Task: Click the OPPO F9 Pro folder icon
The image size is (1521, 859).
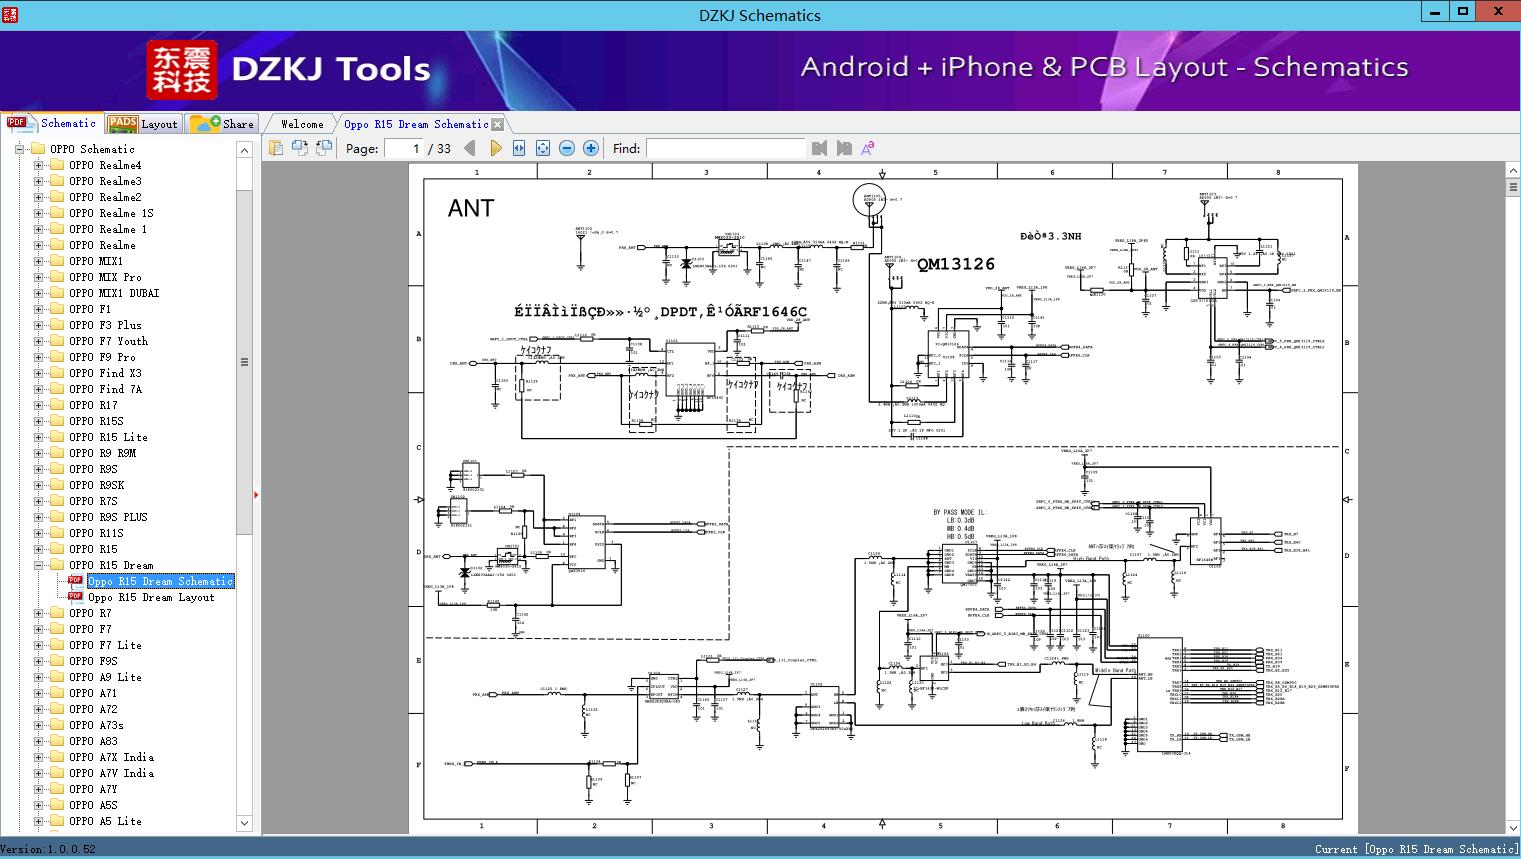Action: click(x=57, y=357)
